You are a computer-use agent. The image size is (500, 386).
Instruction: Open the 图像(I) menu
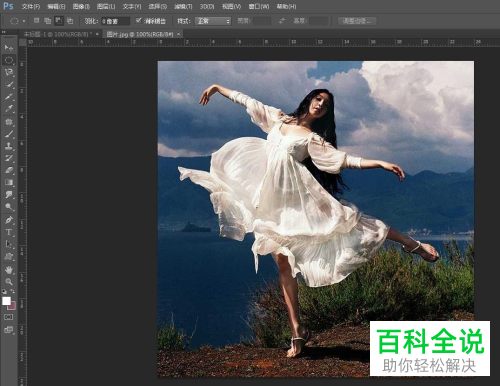point(81,6)
